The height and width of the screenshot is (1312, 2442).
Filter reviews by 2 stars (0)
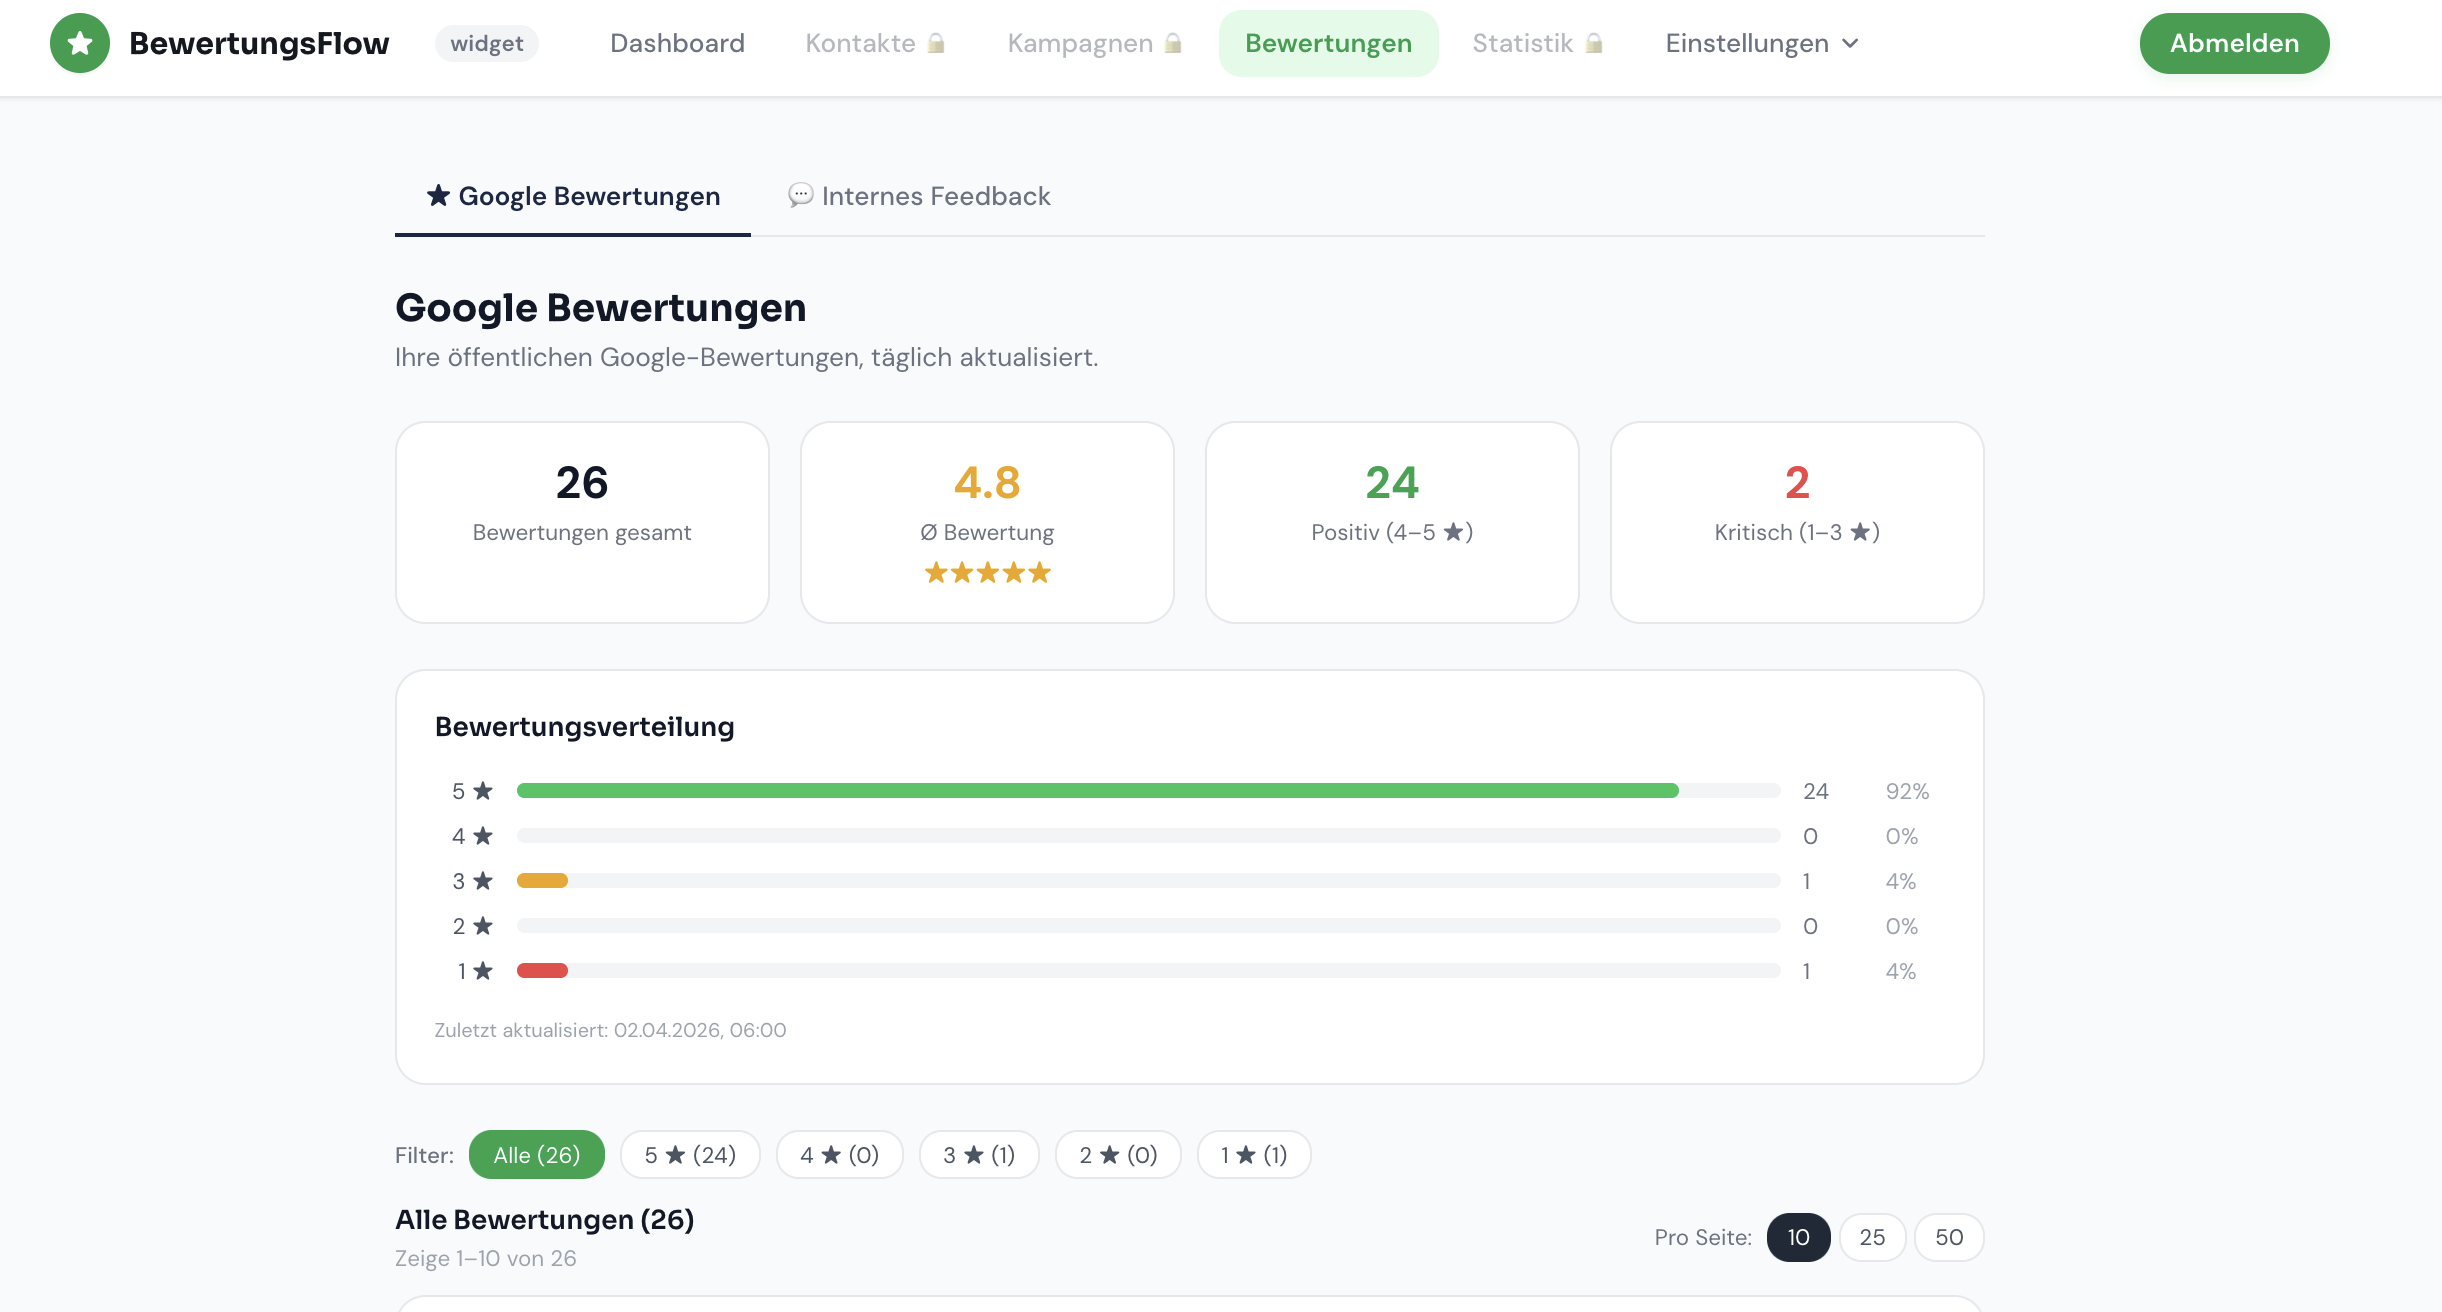1118,1155
